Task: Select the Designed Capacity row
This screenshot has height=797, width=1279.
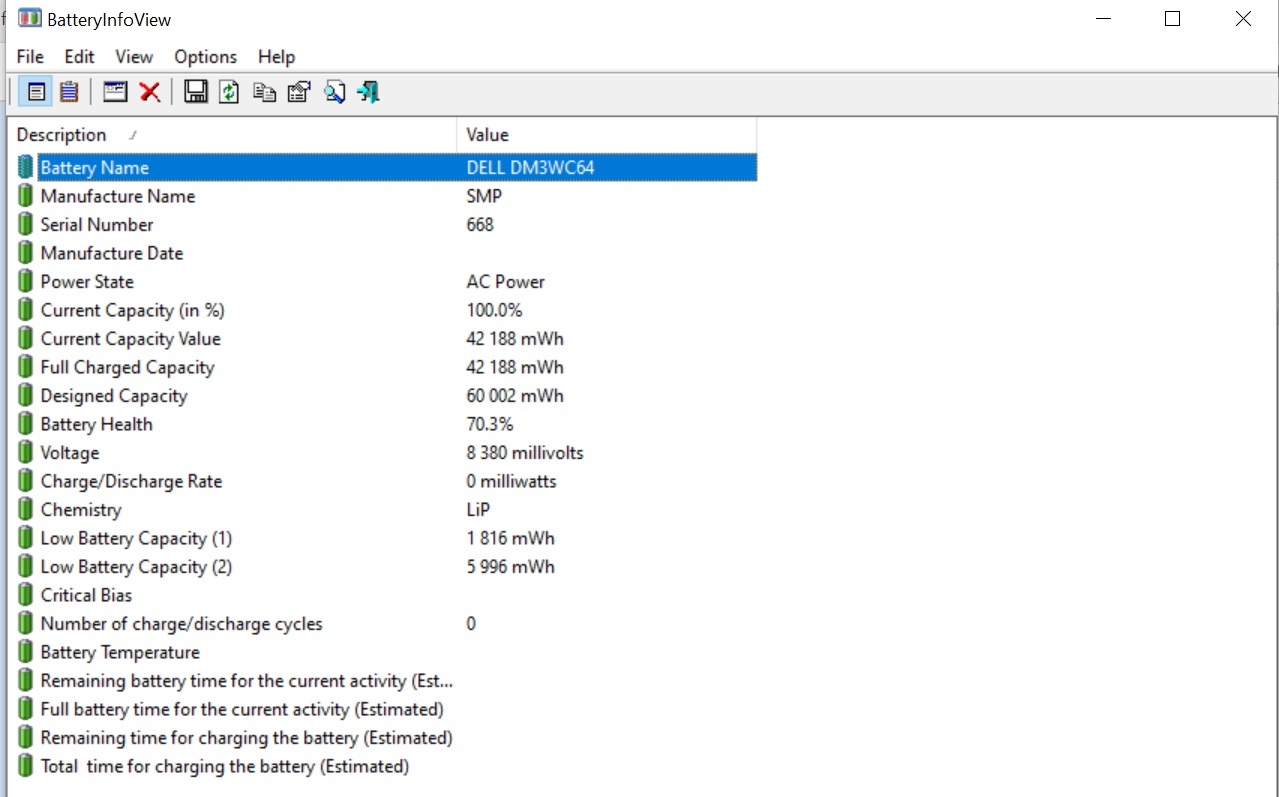Action: (113, 396)
